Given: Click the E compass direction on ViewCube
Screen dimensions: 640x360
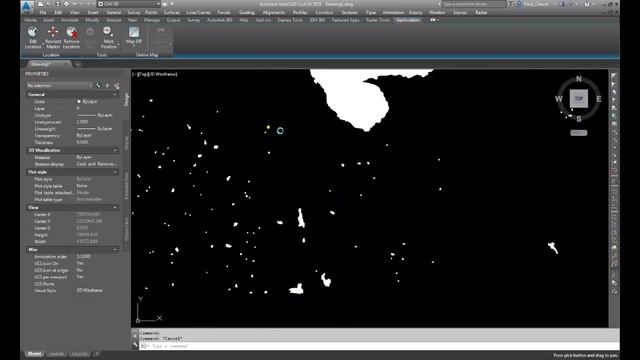Looking at the screenshot, I should coord(599,99).
